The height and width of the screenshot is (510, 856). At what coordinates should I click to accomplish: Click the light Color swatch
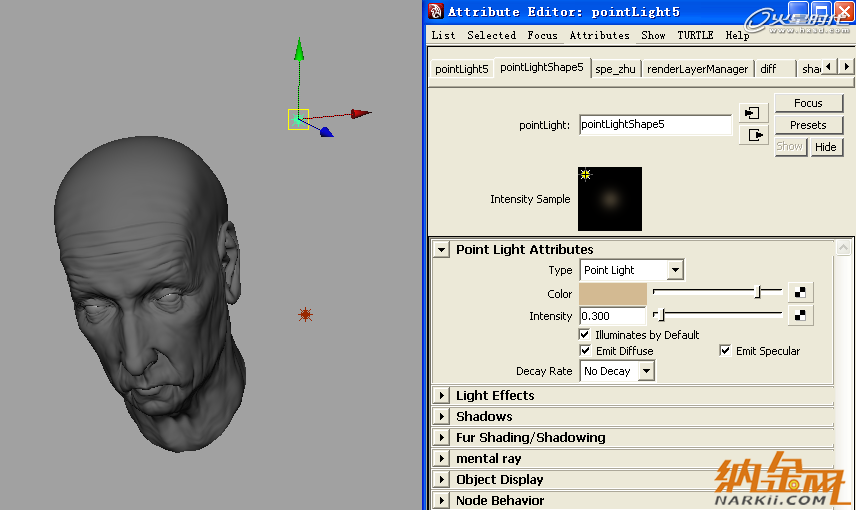[x=613, y=293]
